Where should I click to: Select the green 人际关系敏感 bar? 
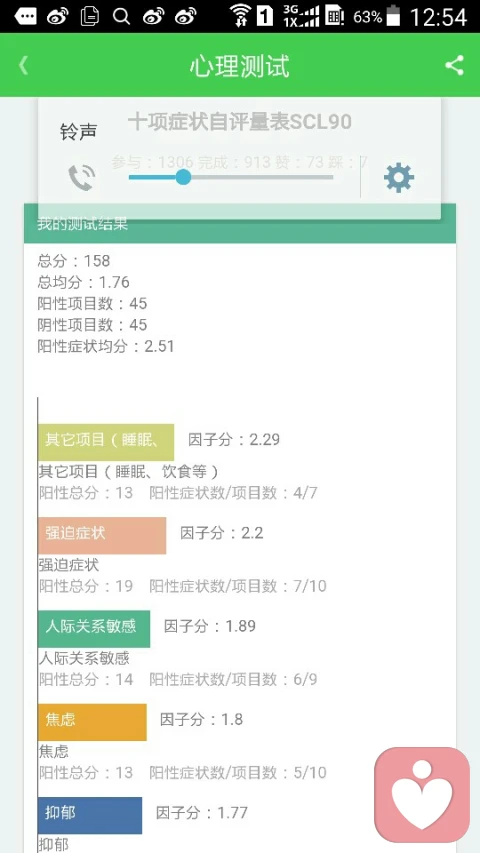point(94,629)
